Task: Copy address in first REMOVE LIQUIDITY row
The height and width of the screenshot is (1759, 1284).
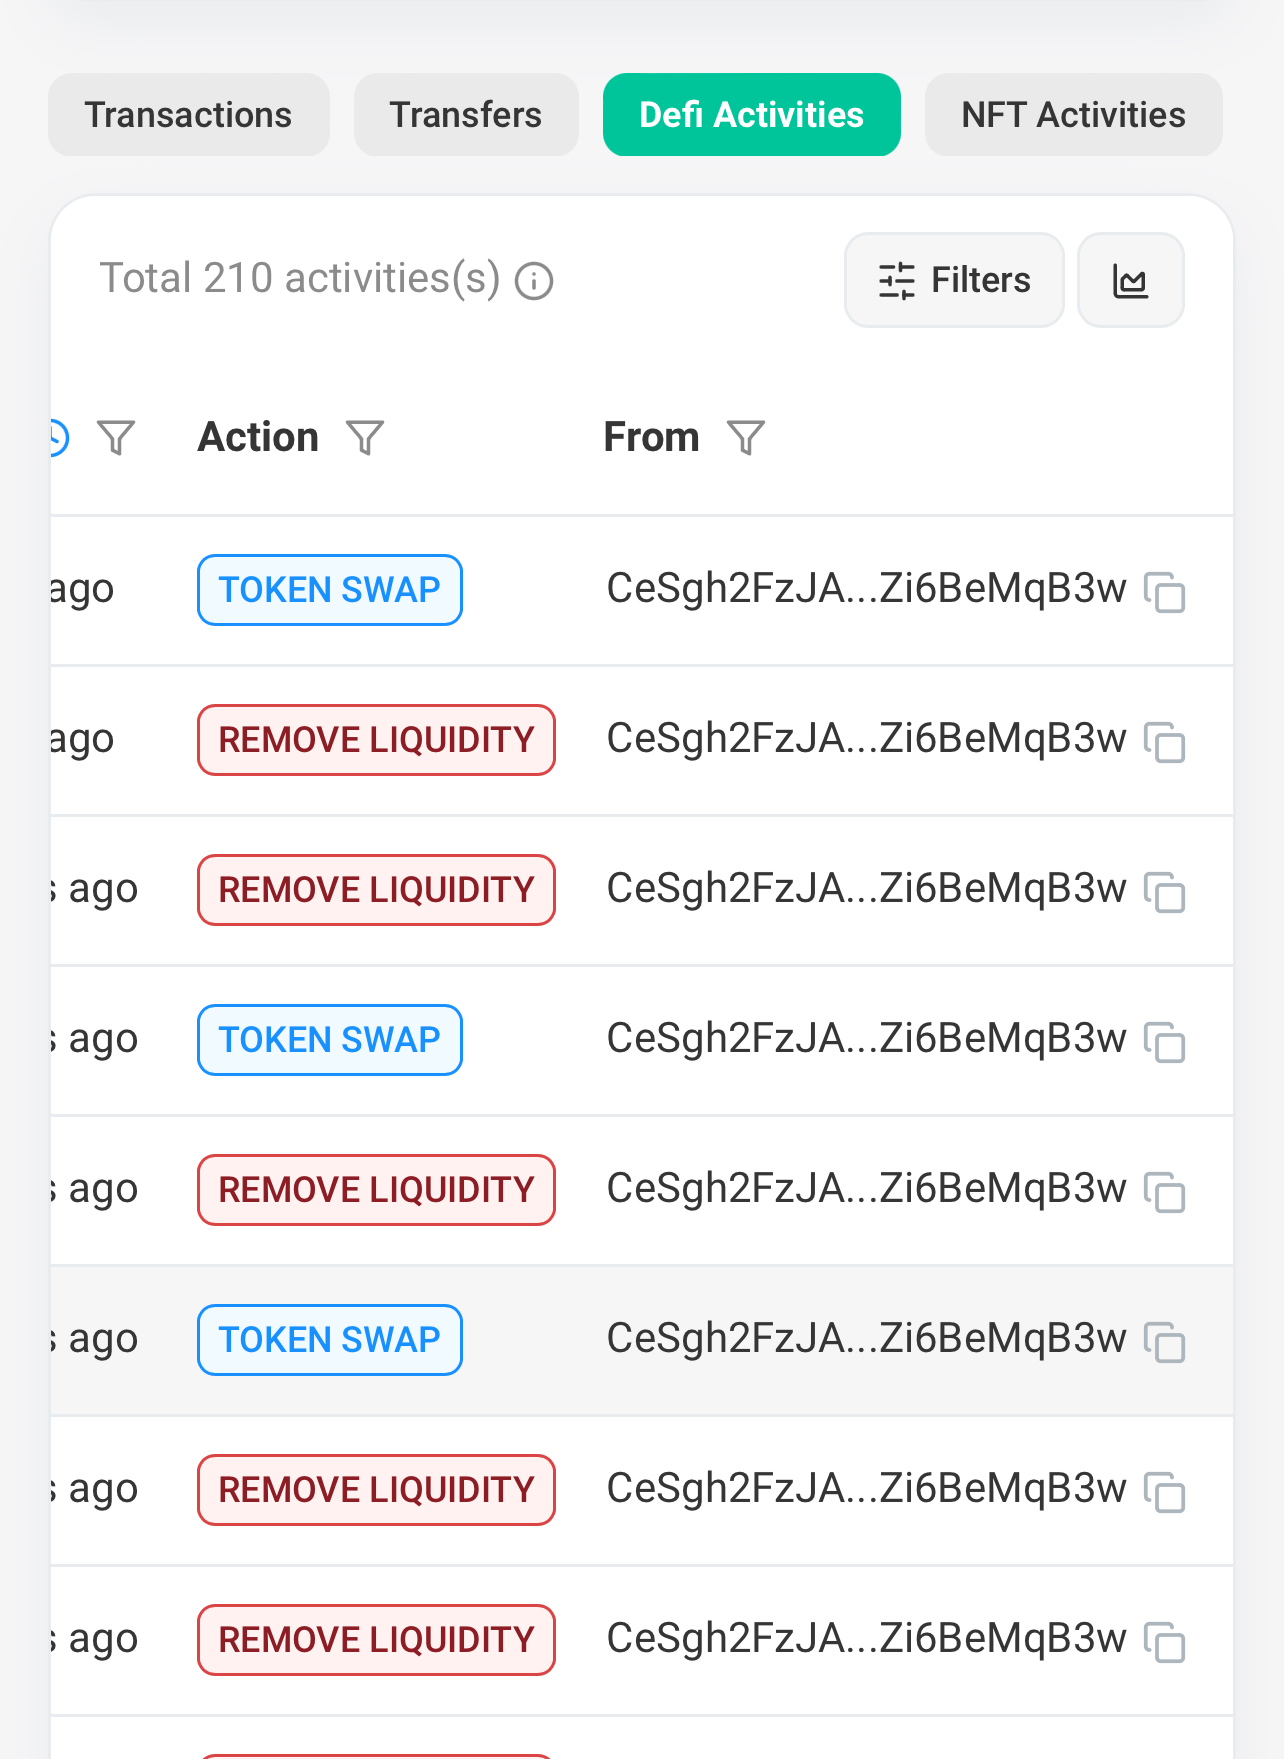Action: point(1165,741)
